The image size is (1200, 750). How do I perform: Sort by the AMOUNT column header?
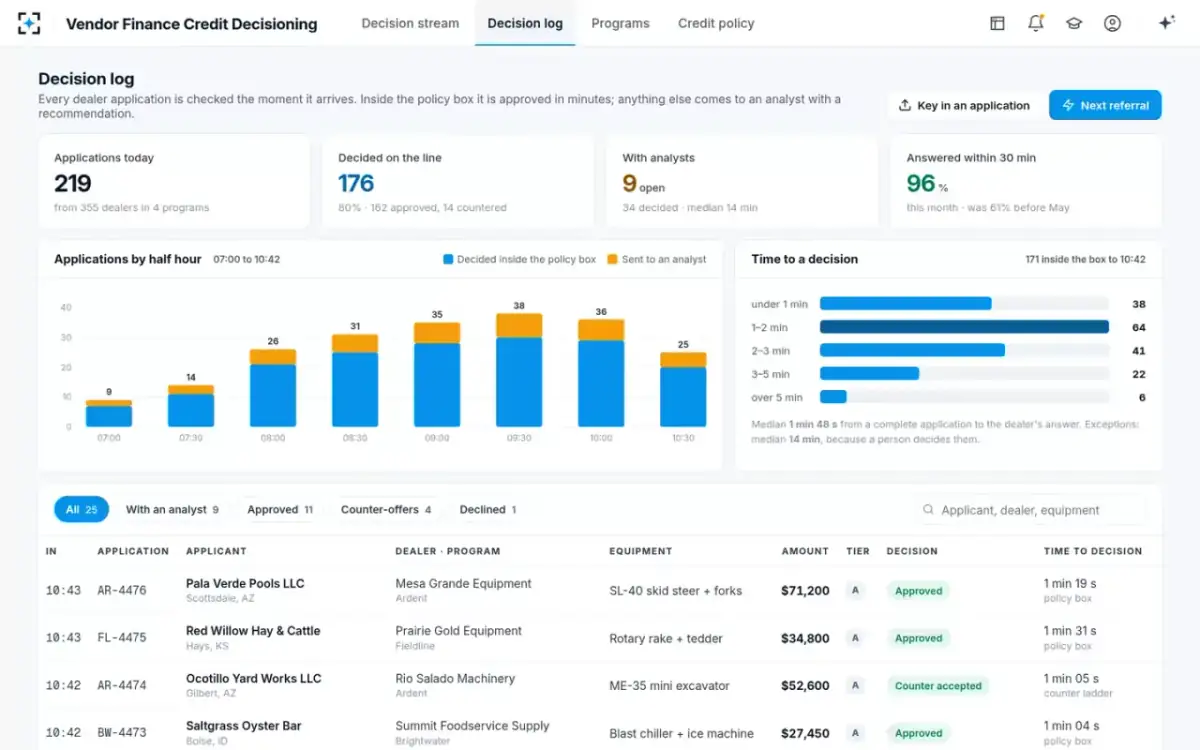point(805,551)
